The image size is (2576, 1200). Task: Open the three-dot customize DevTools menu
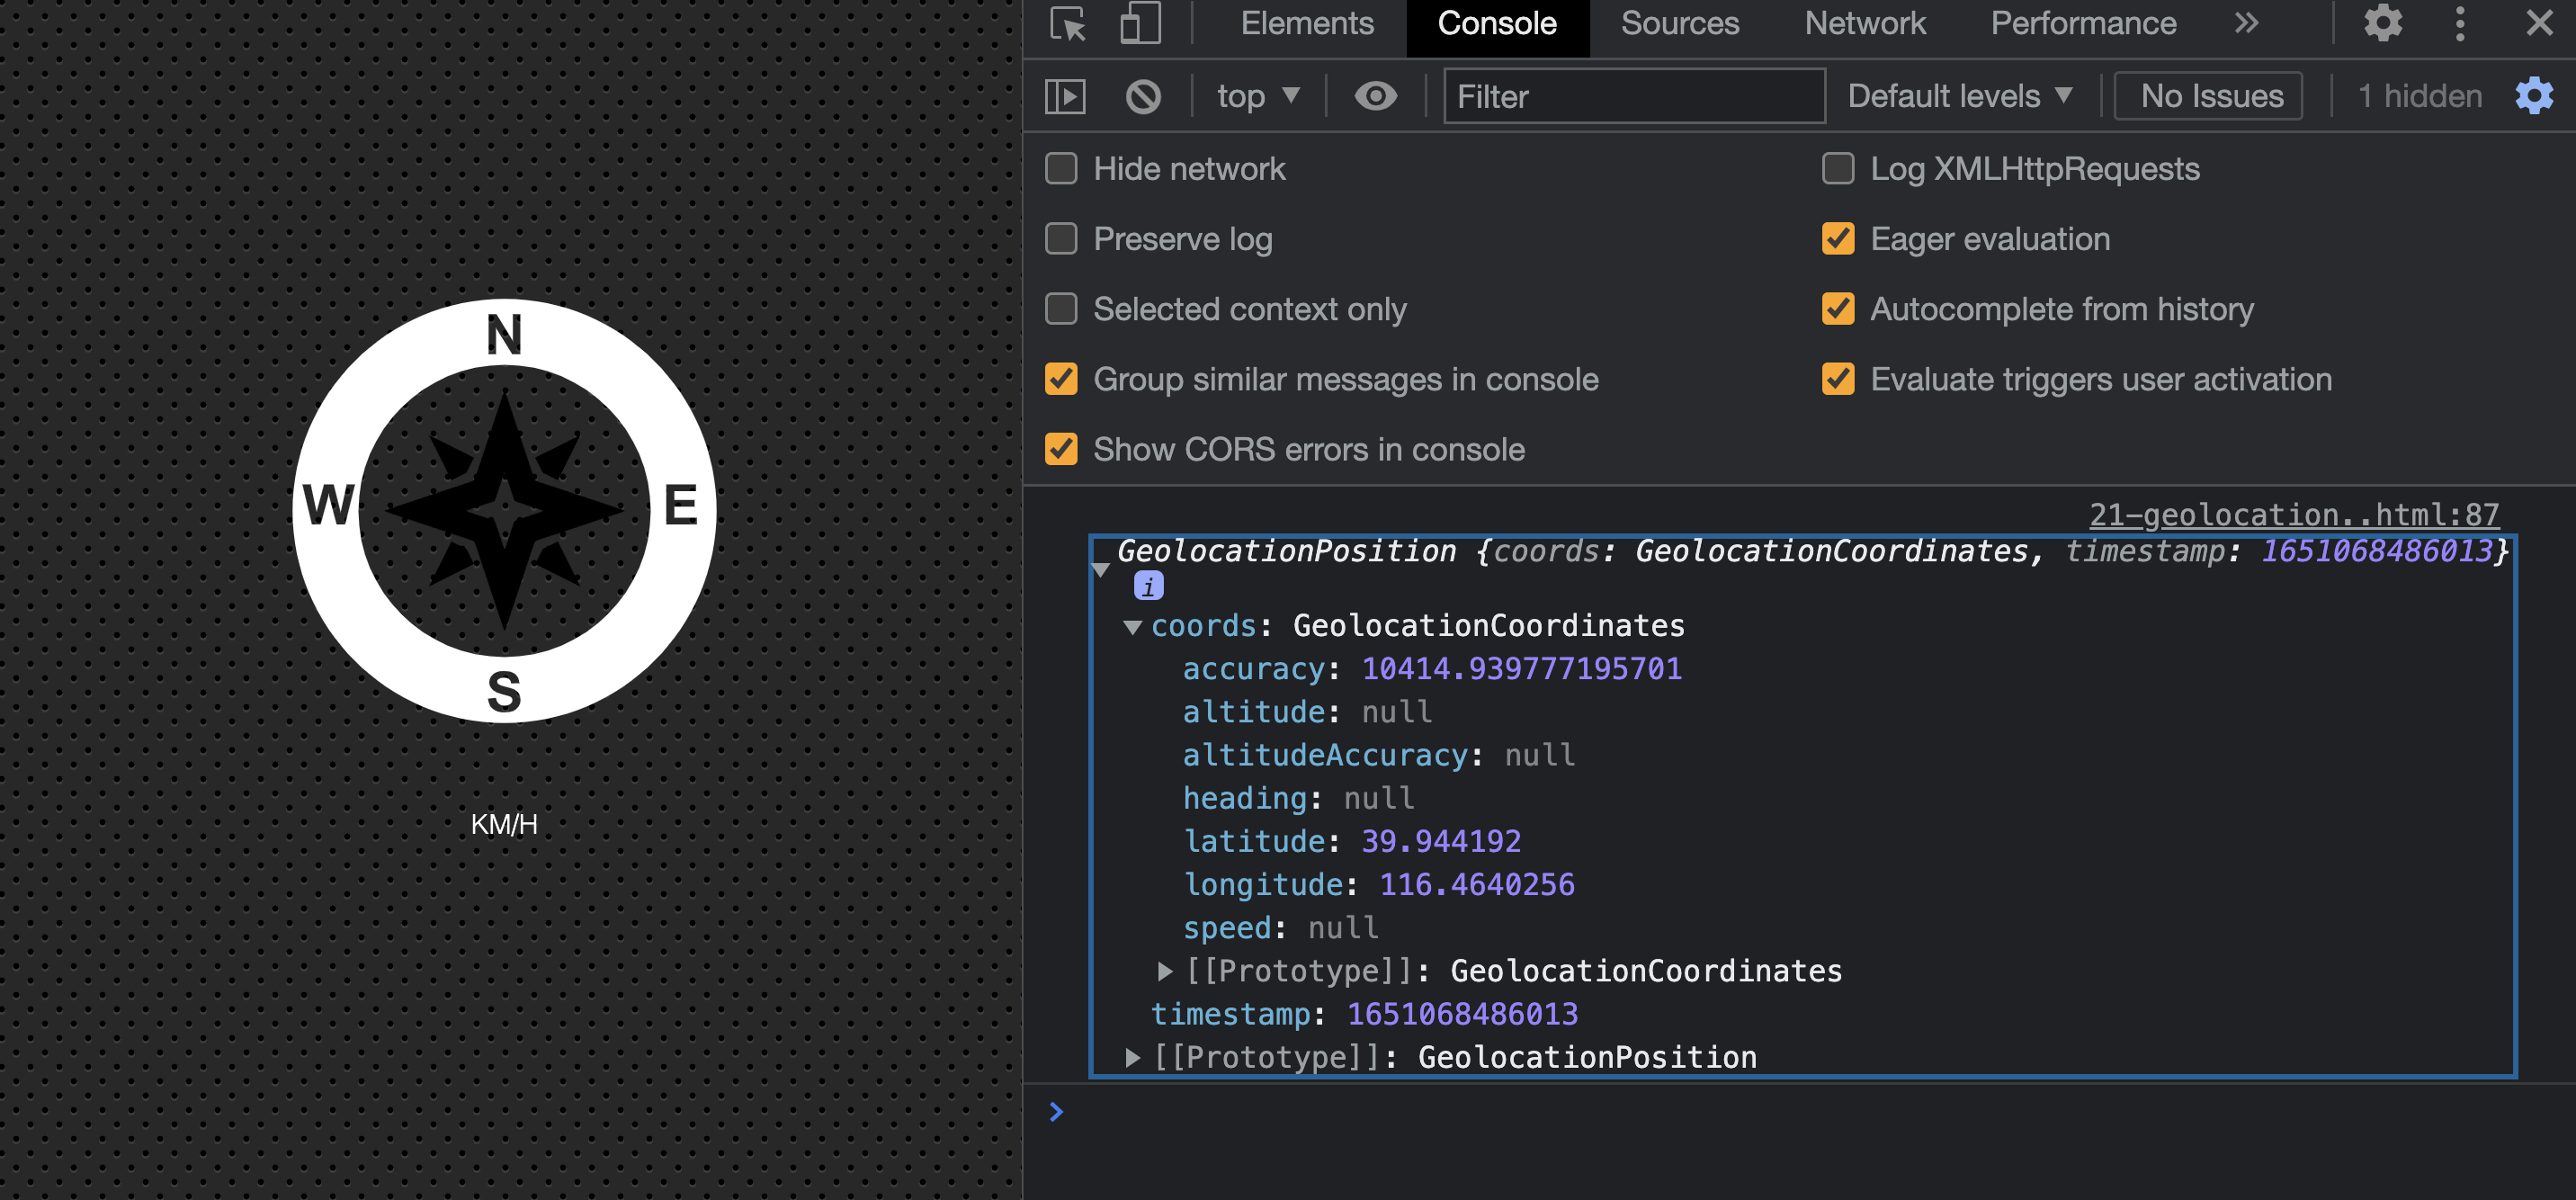click(2460, 24)
